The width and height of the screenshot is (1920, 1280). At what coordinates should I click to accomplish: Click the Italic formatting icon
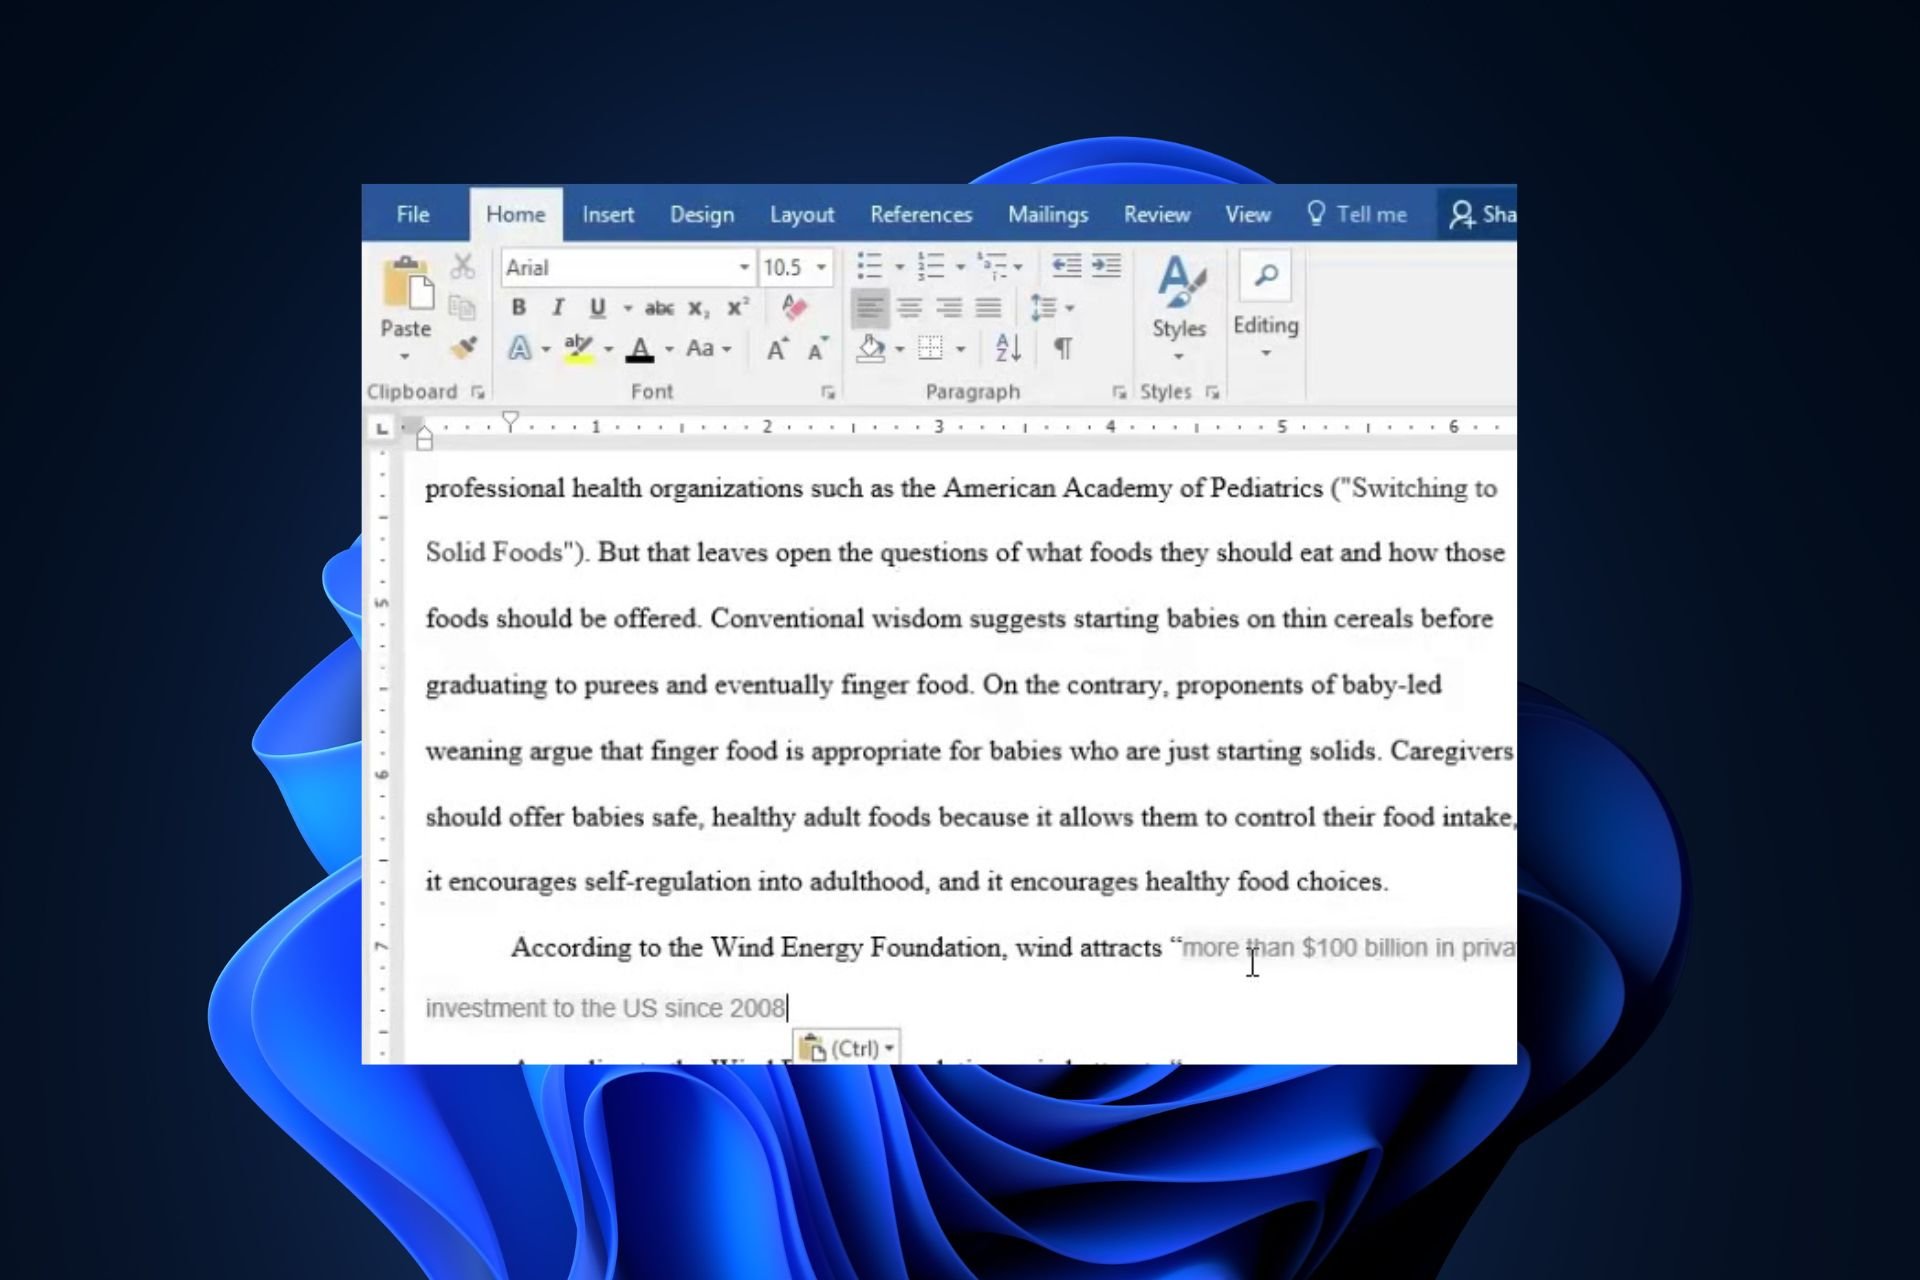(x=557, y=307)
